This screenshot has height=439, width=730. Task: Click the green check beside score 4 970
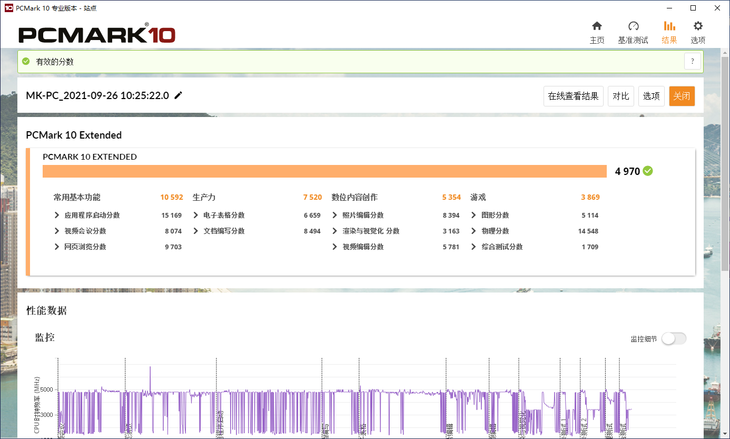(648, 171)
